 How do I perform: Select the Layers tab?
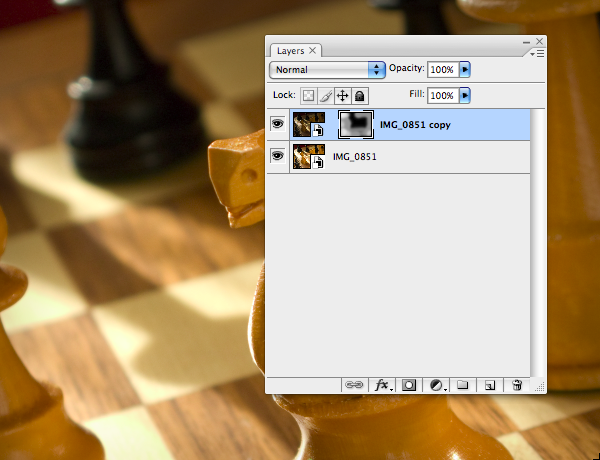click(x=296, y=51)
